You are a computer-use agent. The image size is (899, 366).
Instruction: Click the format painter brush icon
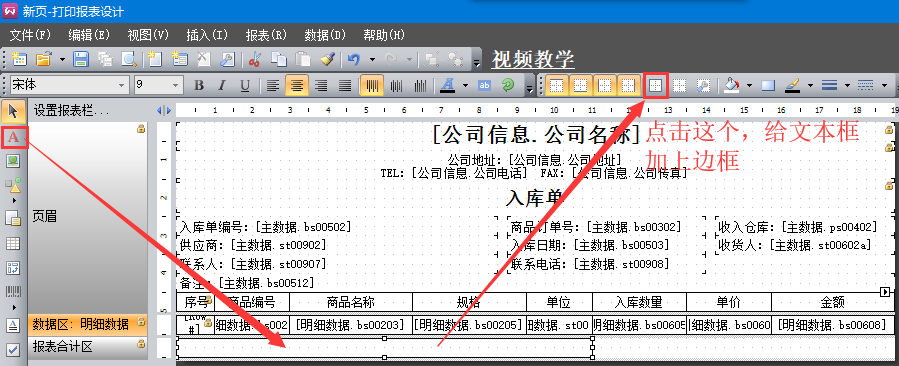tap(327, 59)
